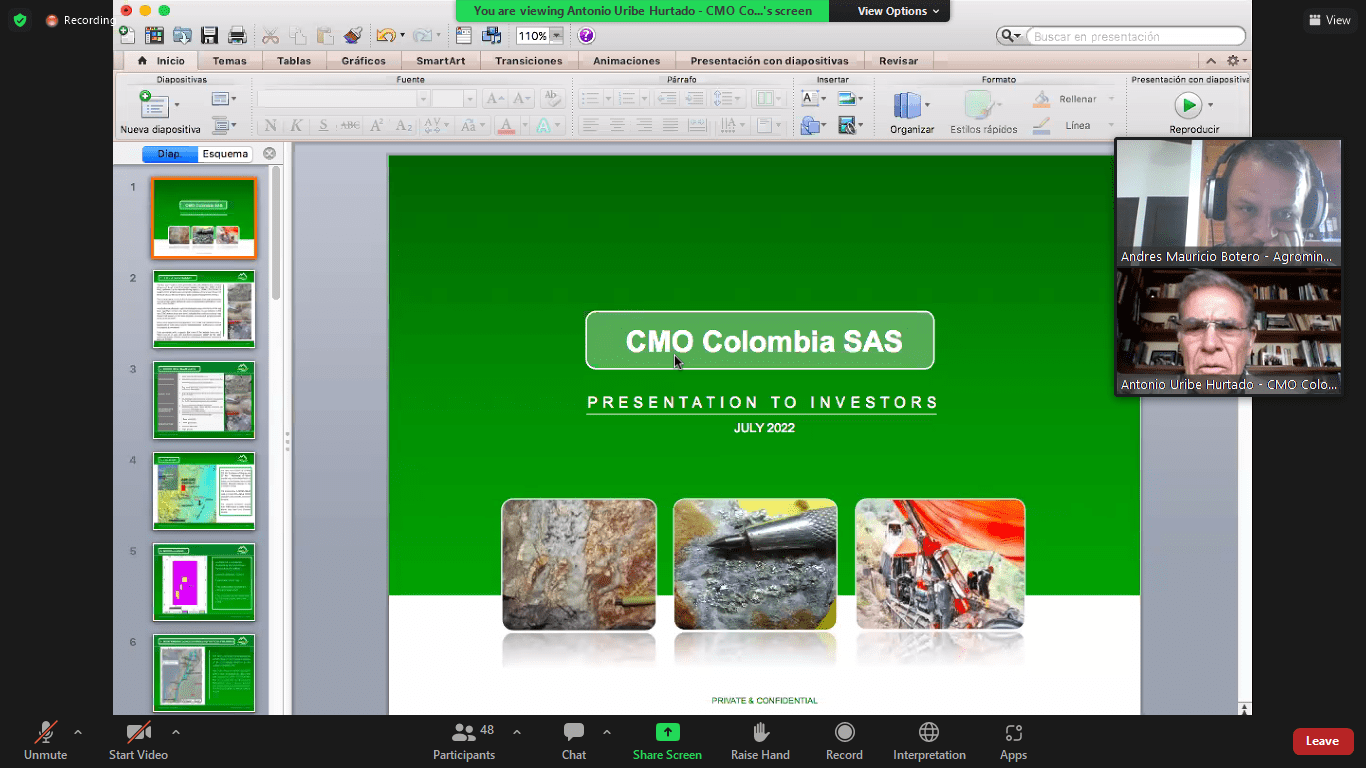Viewport: 1366px width, 768px height.
Task: Open undo history dropdown arrow
Action: pos(402,35)
